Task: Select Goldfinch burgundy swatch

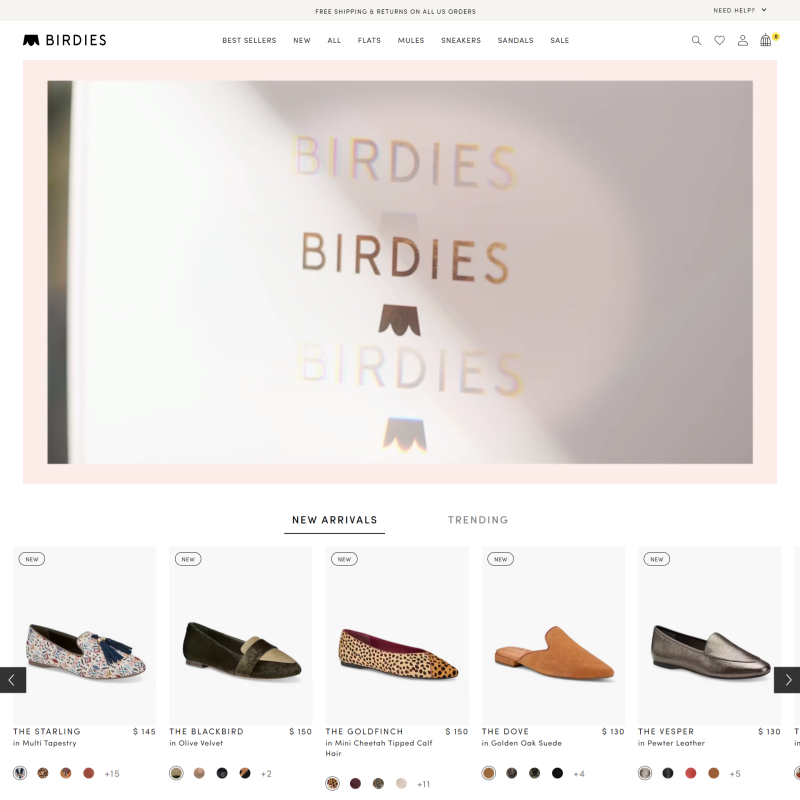Action: click(356, 783)
